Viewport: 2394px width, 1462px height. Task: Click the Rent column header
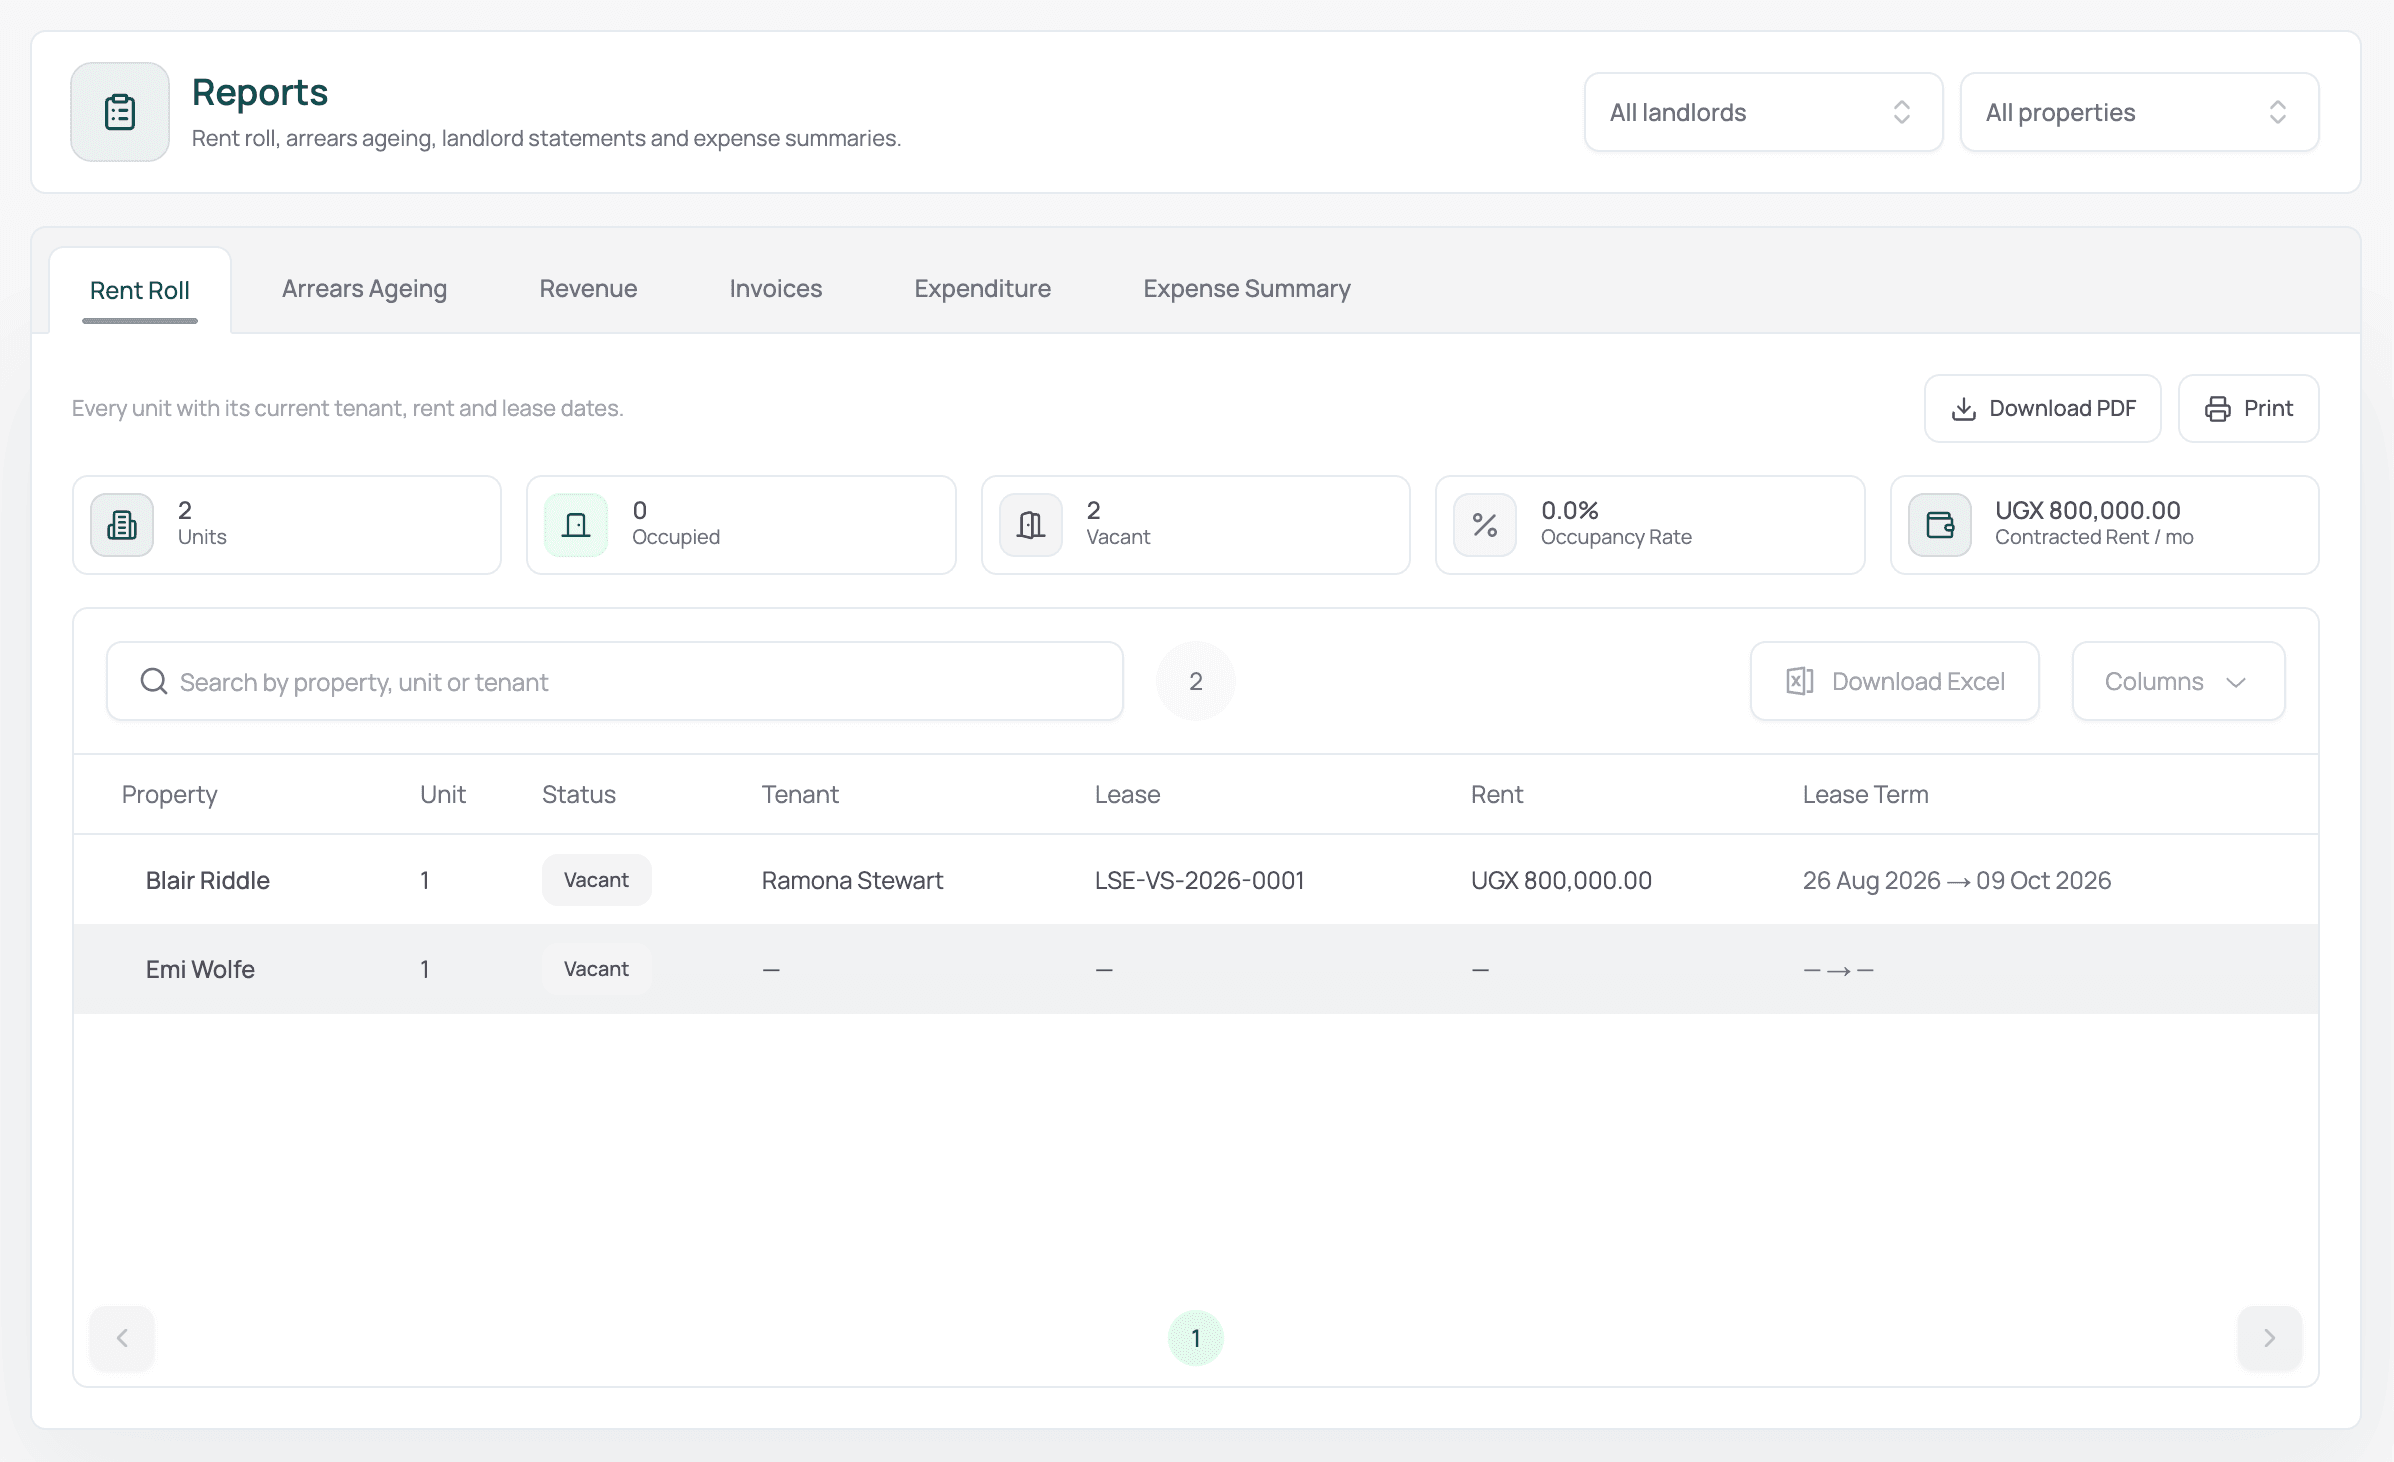pos(1497,795)
